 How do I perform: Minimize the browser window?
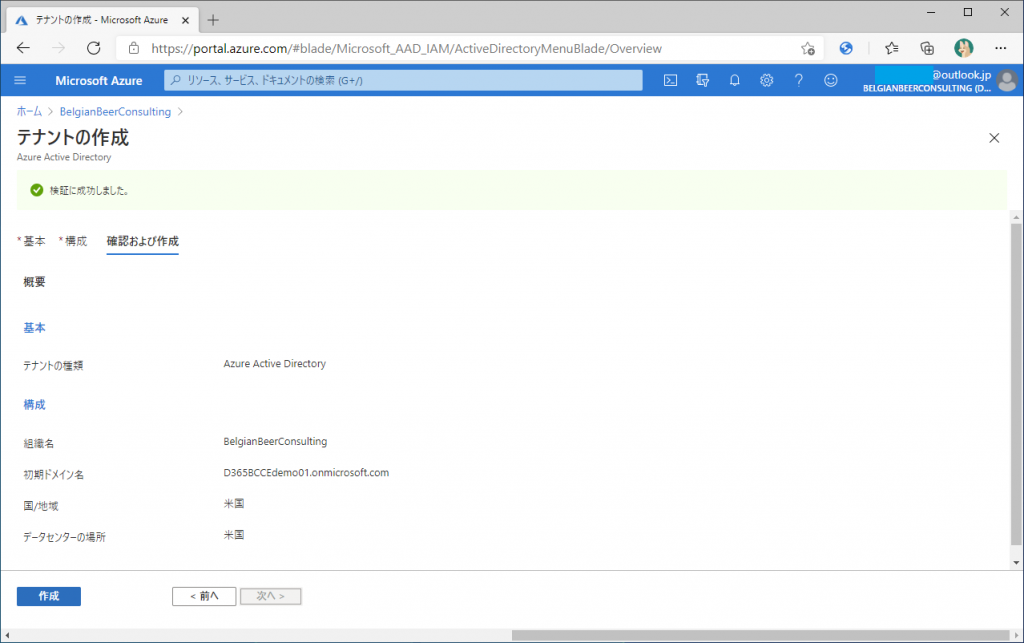point(931,12)
